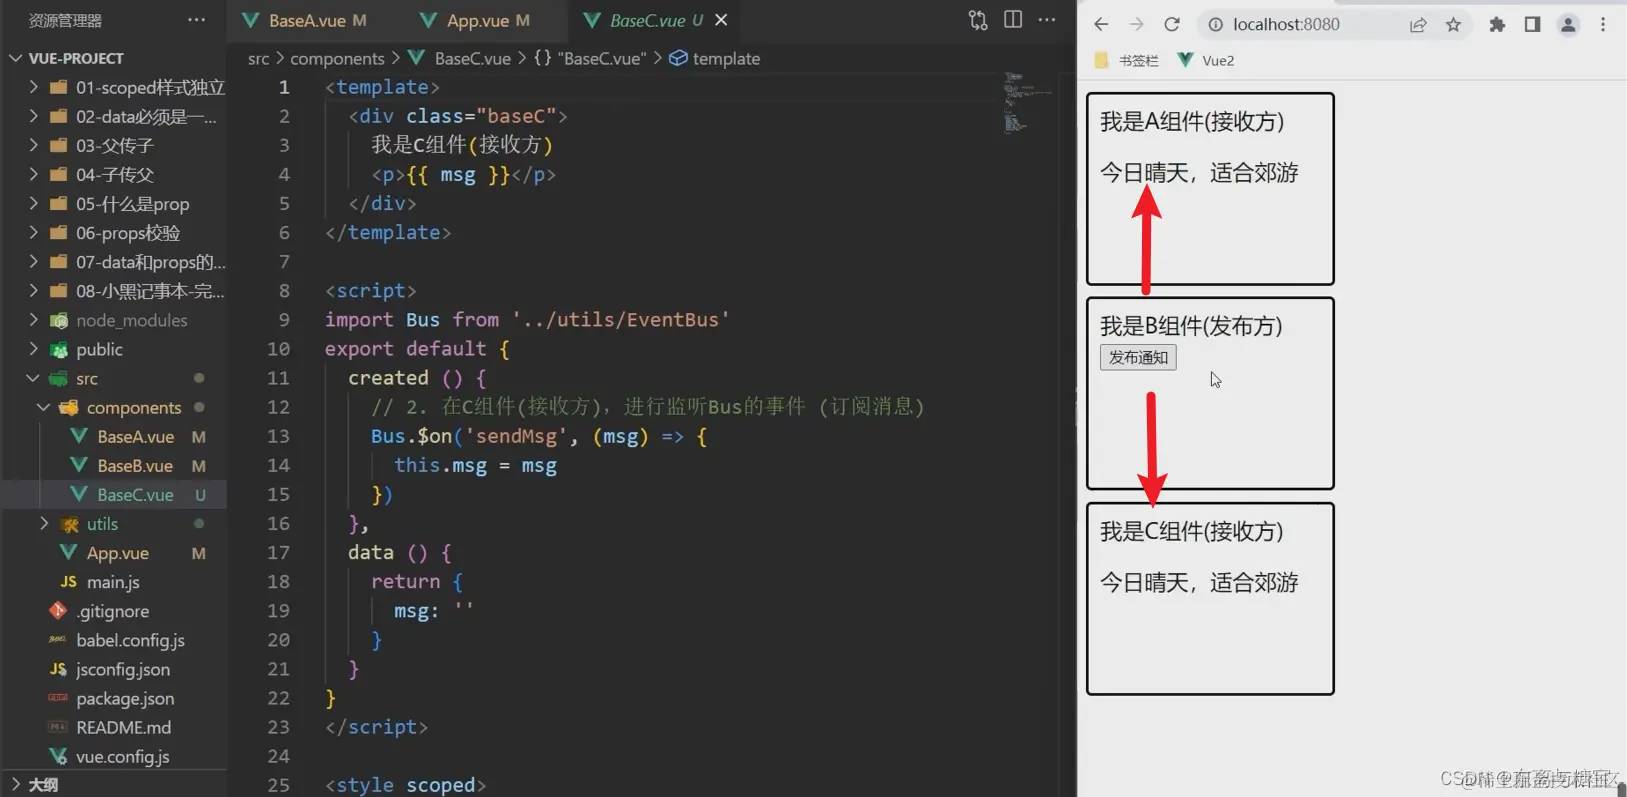Image resolution: width=1627 pixels, height=797 pixels.
Task: Place cursor on 'sendMsg' string in code
Action: click(x=517, y=436)
